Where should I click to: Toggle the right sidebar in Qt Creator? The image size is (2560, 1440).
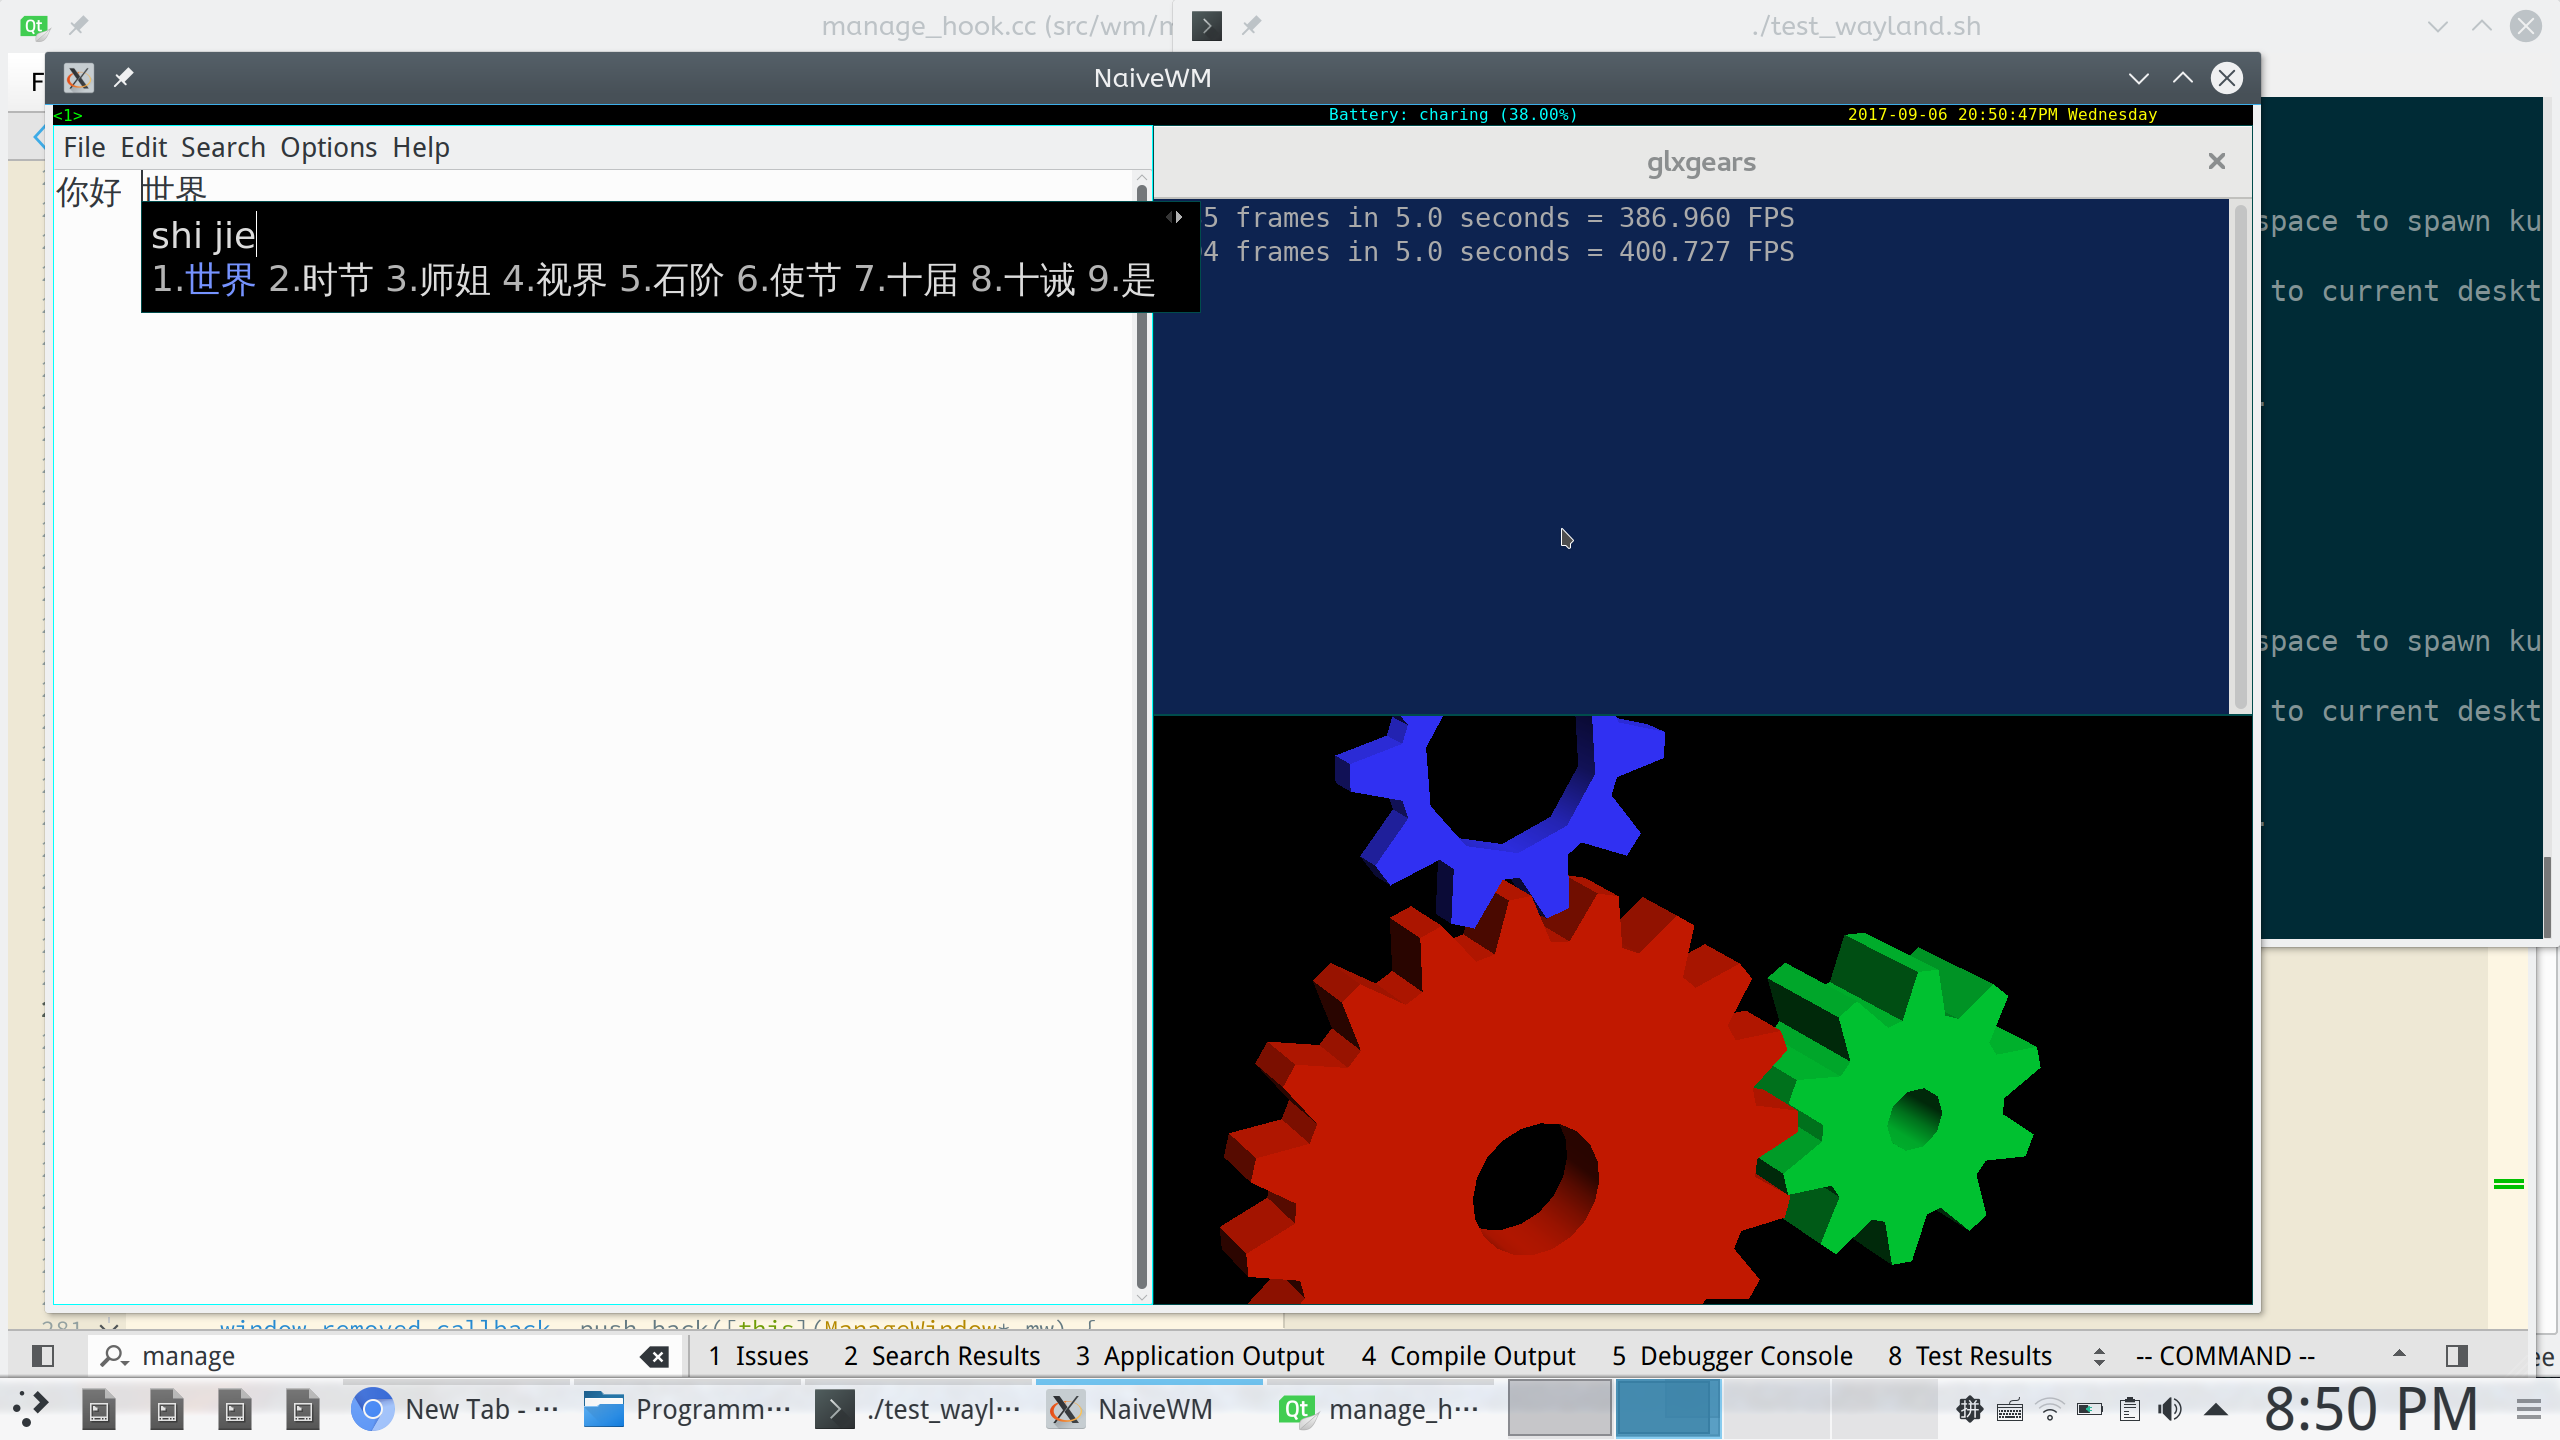coord(2457,1356)
